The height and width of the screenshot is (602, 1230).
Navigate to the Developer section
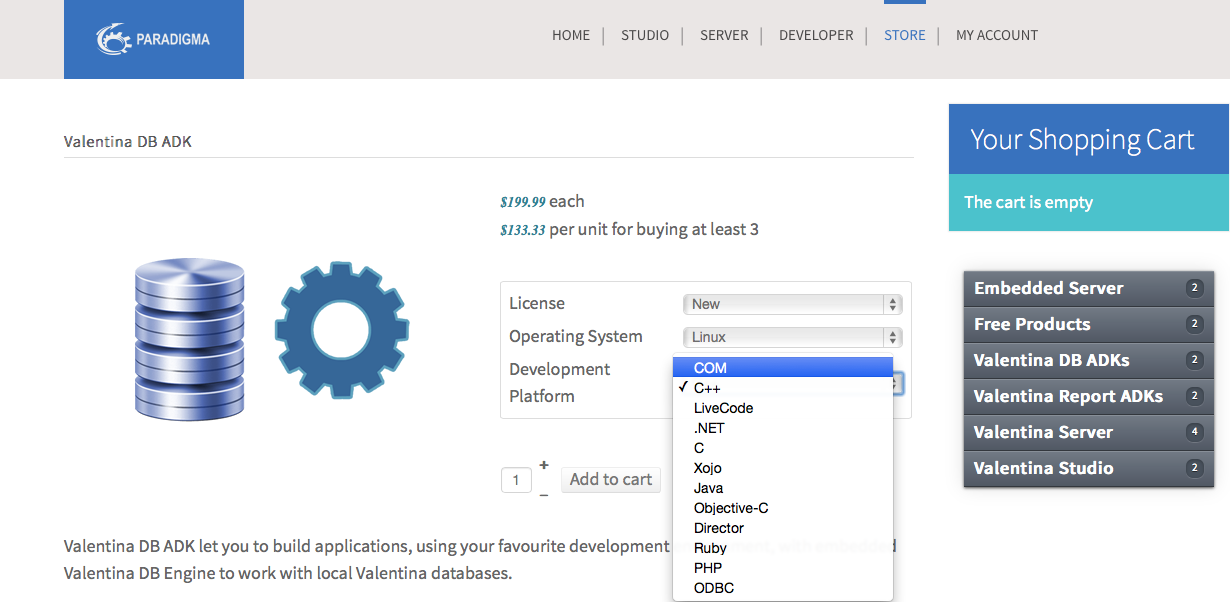(x=816, y=35)
